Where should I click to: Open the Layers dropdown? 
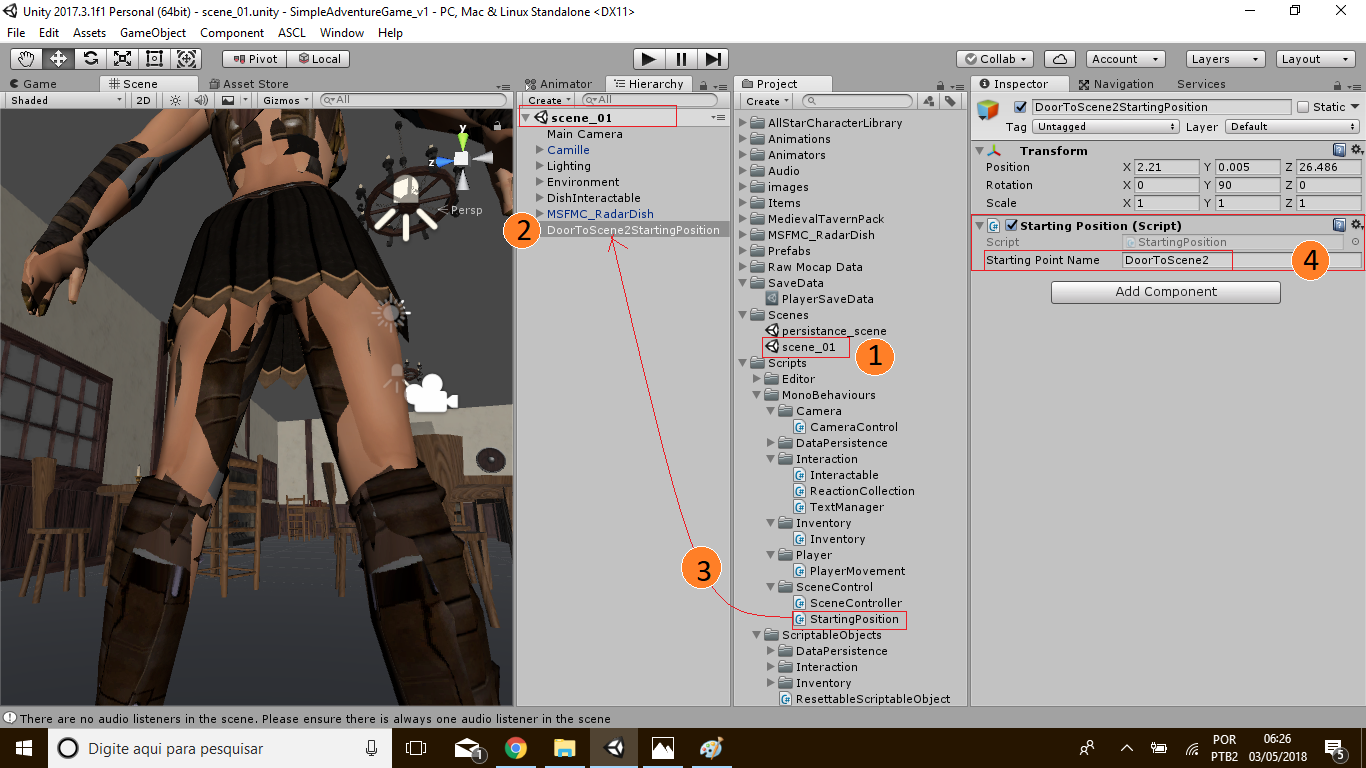point(1224,58)
